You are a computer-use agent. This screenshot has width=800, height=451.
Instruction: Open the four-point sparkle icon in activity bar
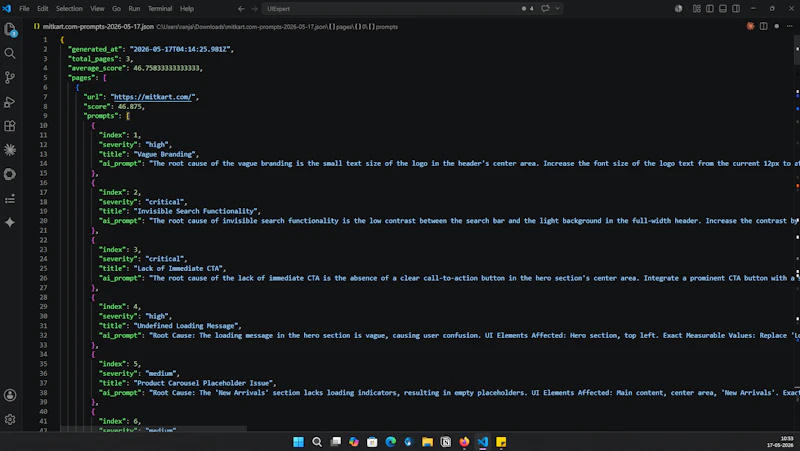tap(10, 222)
